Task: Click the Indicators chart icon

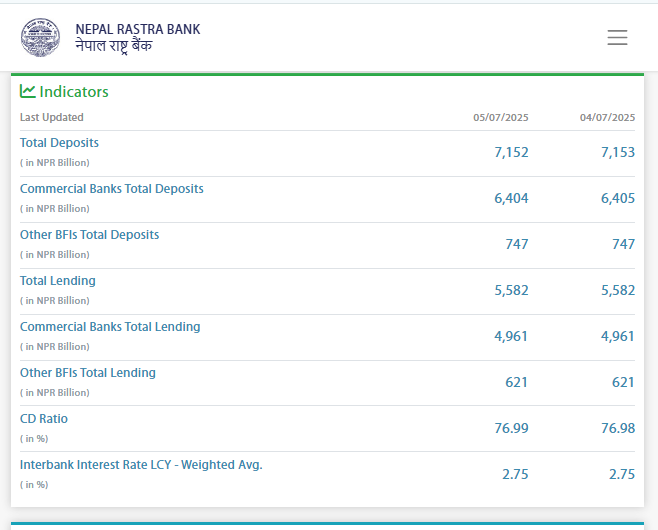Action: 28,91
